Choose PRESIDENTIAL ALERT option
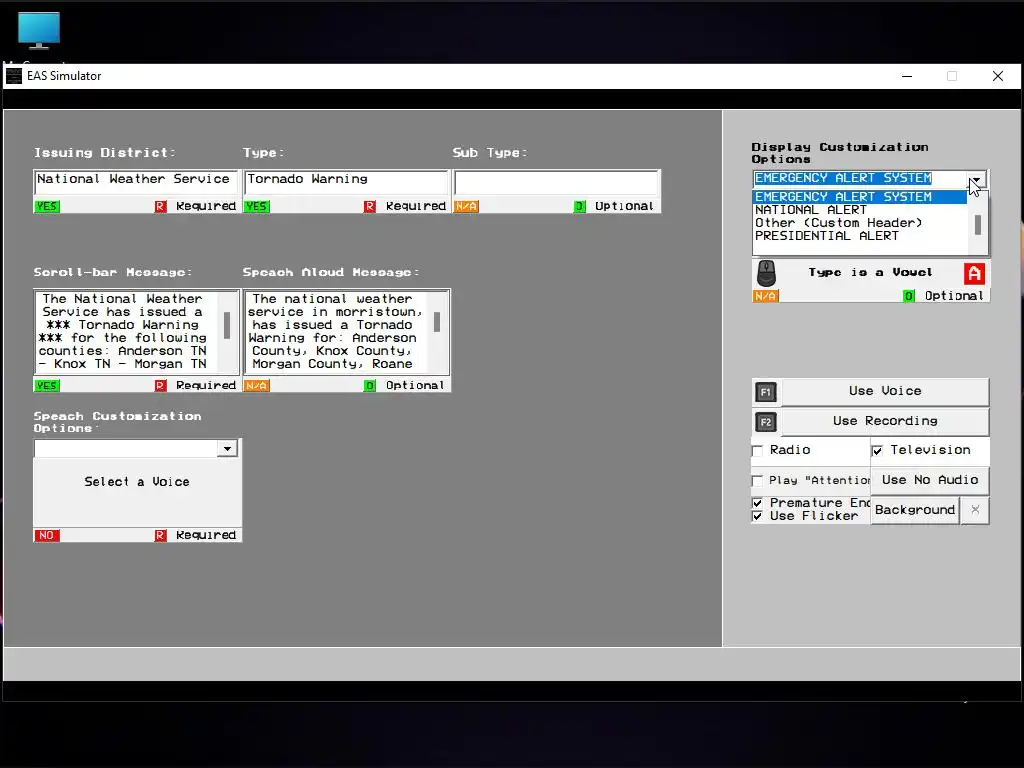The image size is (1024, 768). click(859, 236)
